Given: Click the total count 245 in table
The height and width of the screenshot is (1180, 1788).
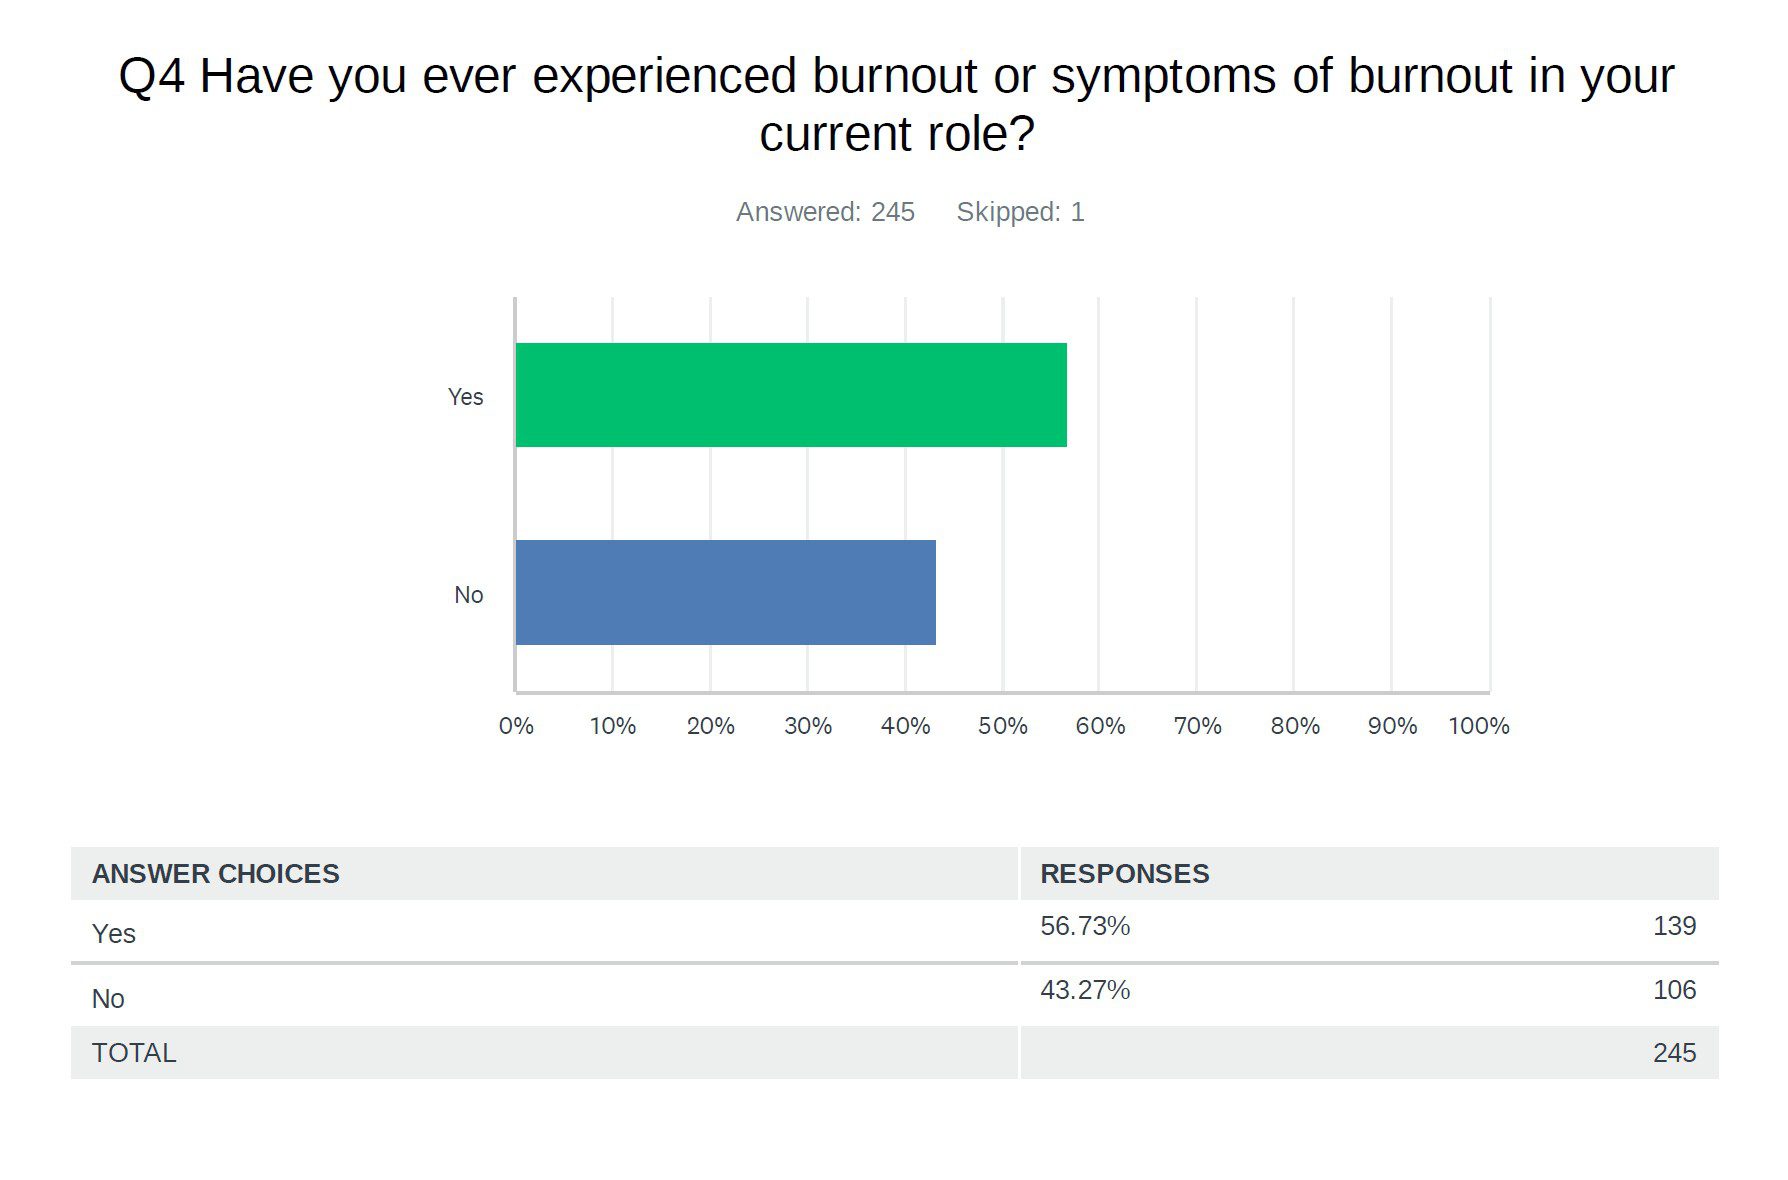Looking at the screenshot, I should 1674,1053.
